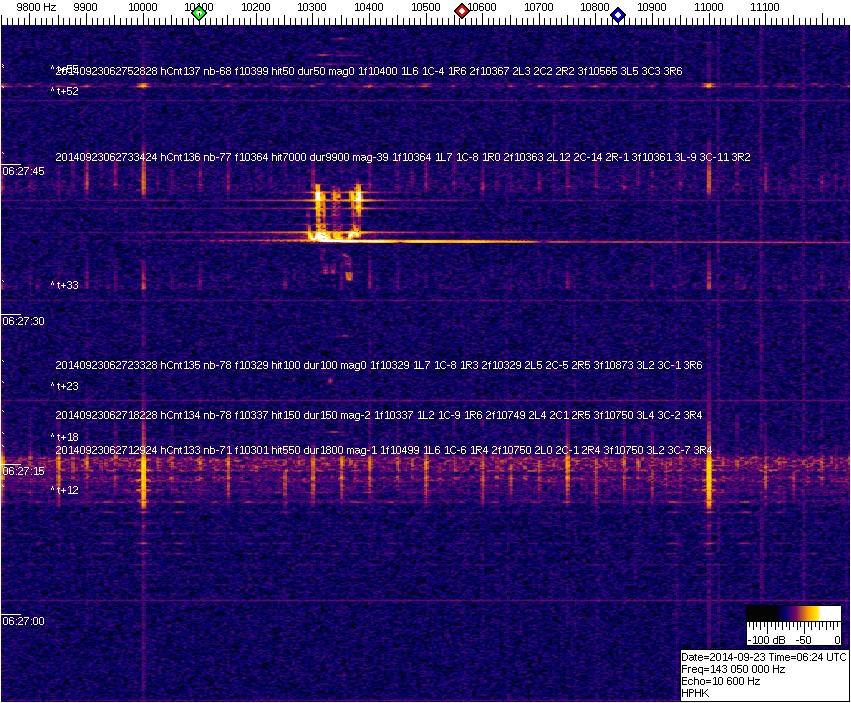Click the t+23 event marker
This screenshot has width=851, height=703.
tap(66, 386)
